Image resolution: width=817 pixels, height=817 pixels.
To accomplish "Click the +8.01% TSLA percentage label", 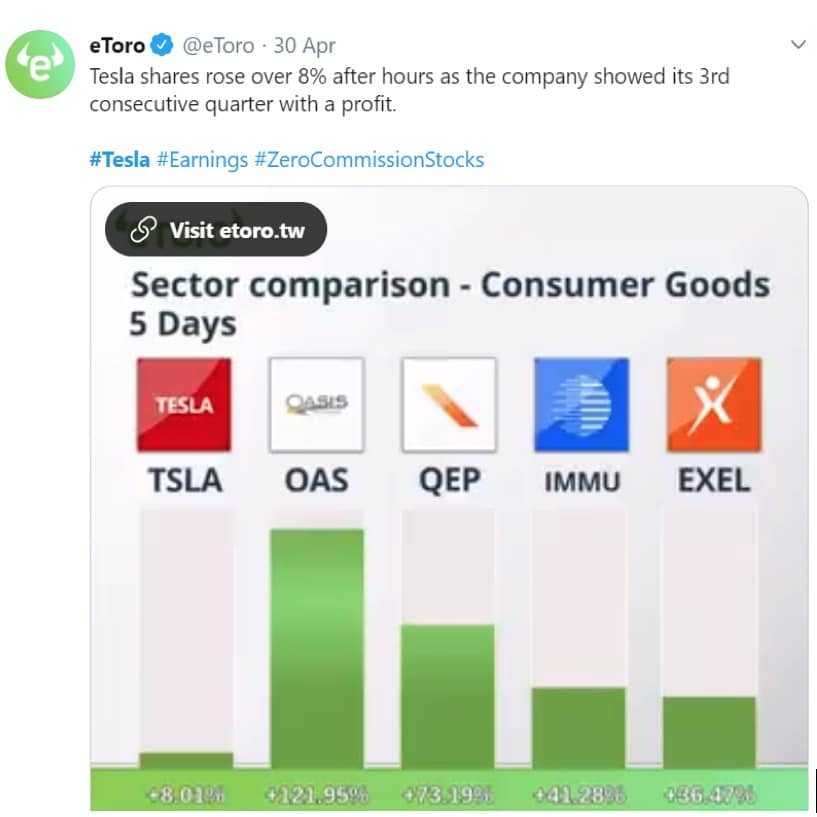I will click(186, 796).
